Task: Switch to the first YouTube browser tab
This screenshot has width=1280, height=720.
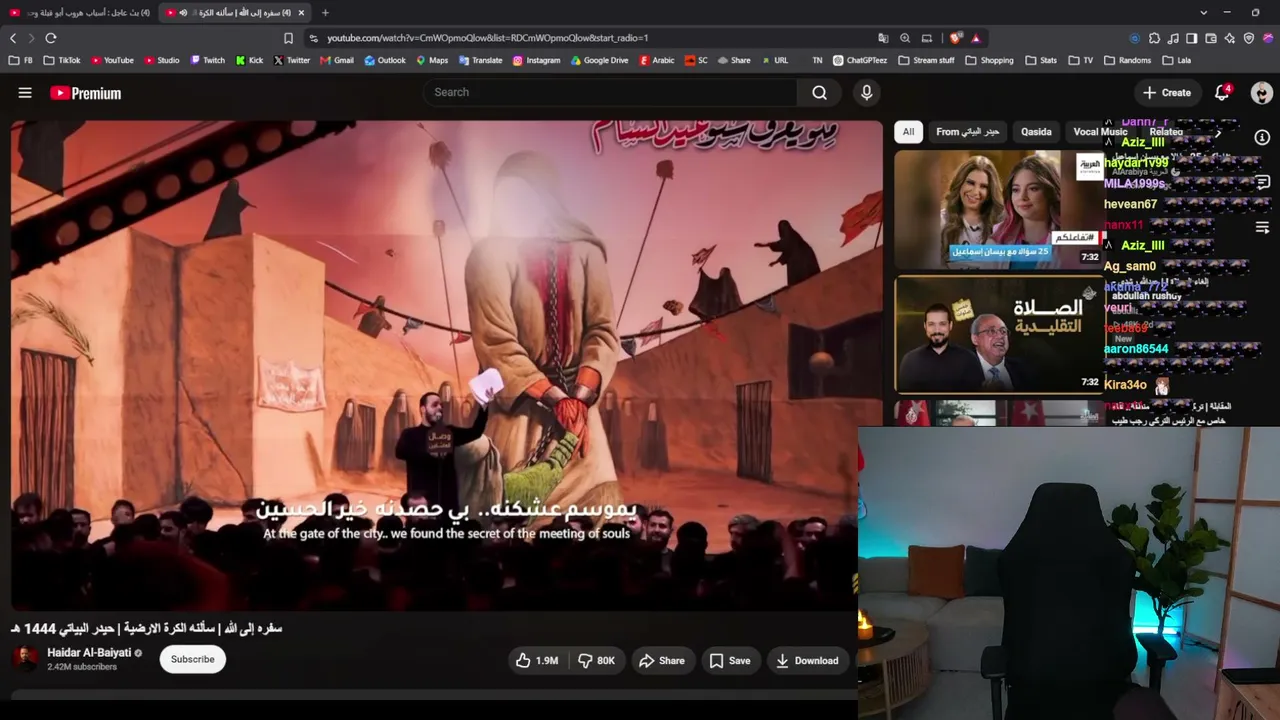Action: (80, 13)
